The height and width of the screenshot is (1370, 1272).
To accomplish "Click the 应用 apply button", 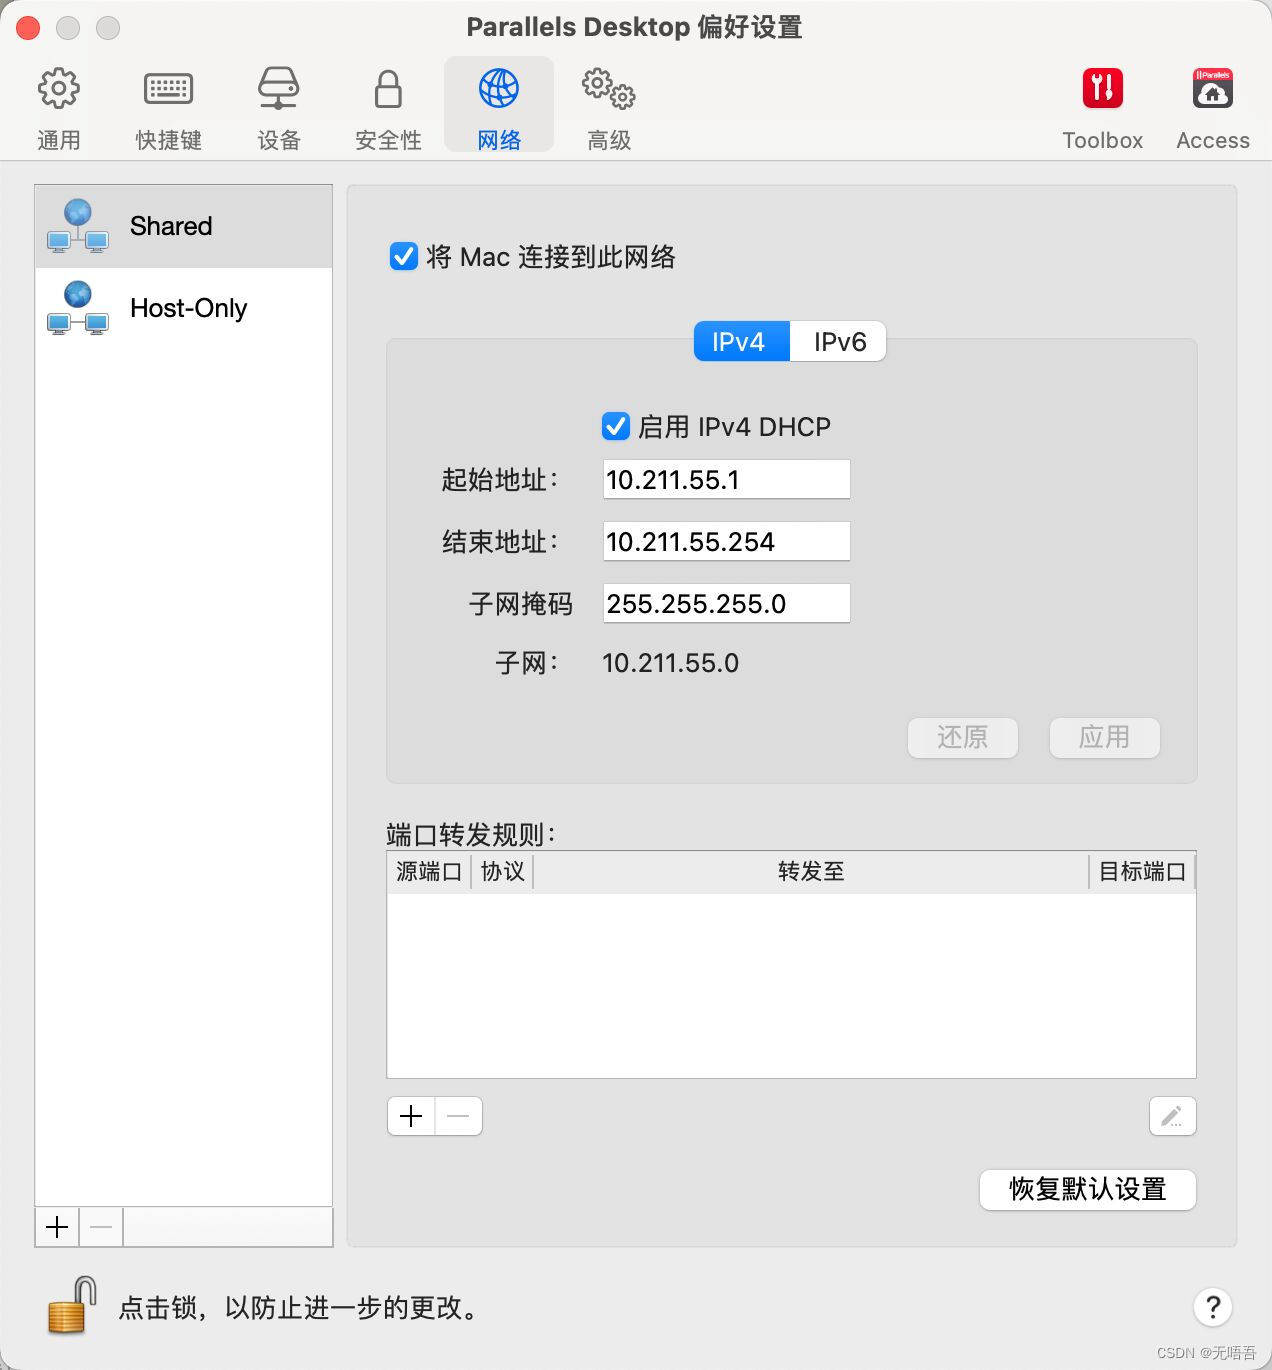I will (1104, 737).
